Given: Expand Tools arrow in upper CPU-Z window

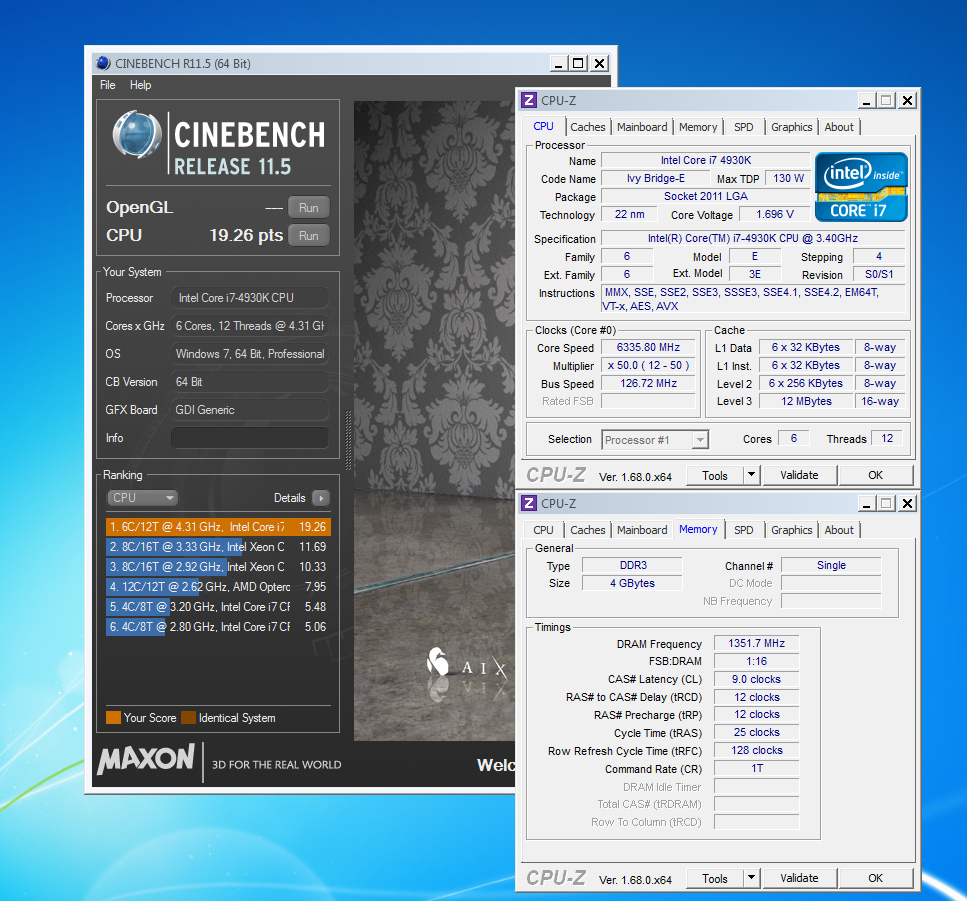Looking at the screenshot, I should 751,475.
